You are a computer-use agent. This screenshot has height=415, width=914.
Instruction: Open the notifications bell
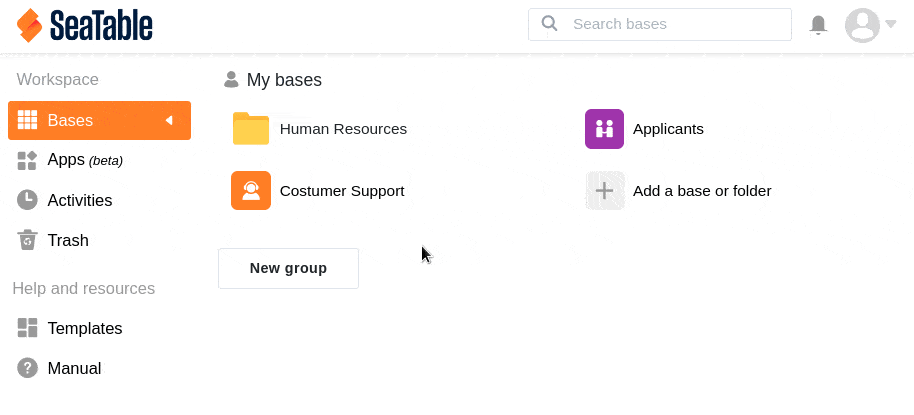pyautogui.click(x=818, y=24)
